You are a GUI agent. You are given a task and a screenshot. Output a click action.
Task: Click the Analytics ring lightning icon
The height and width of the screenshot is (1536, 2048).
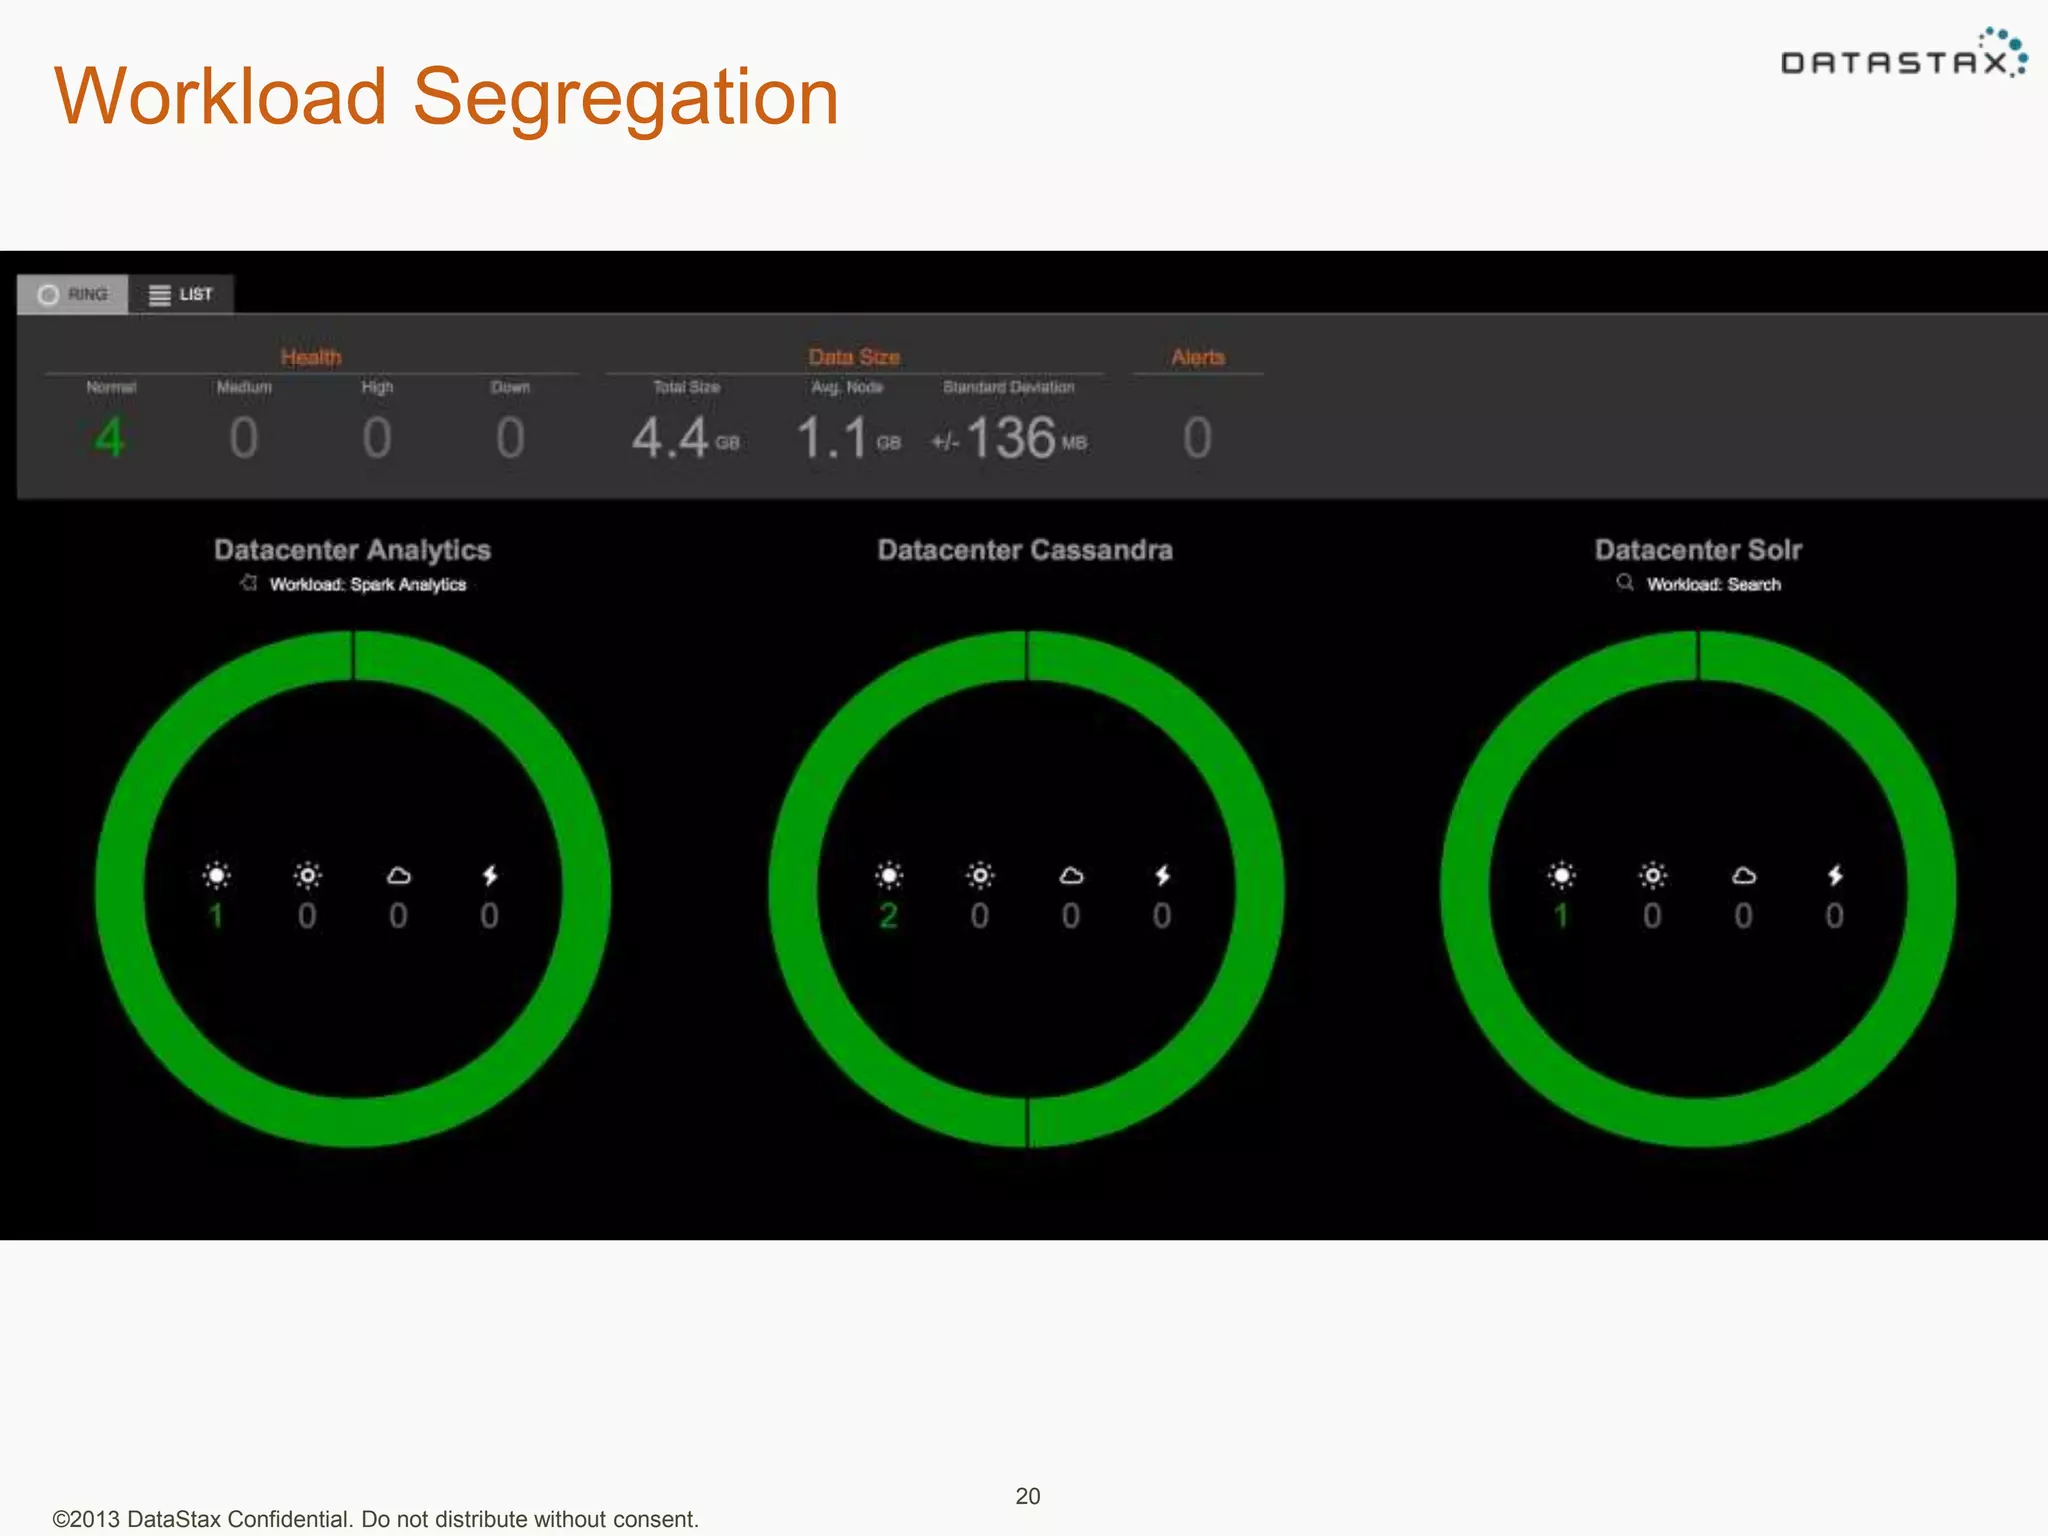tap(490, 876)
